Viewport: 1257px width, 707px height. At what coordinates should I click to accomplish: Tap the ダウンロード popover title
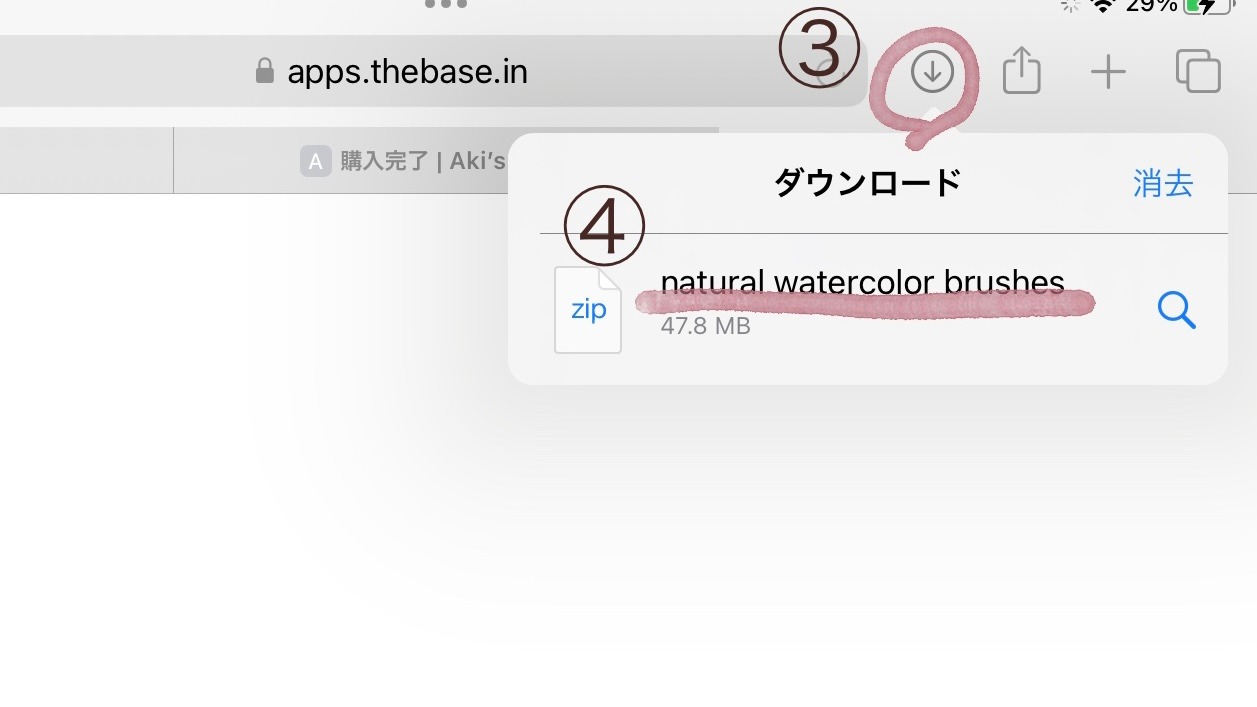point(867,183)
